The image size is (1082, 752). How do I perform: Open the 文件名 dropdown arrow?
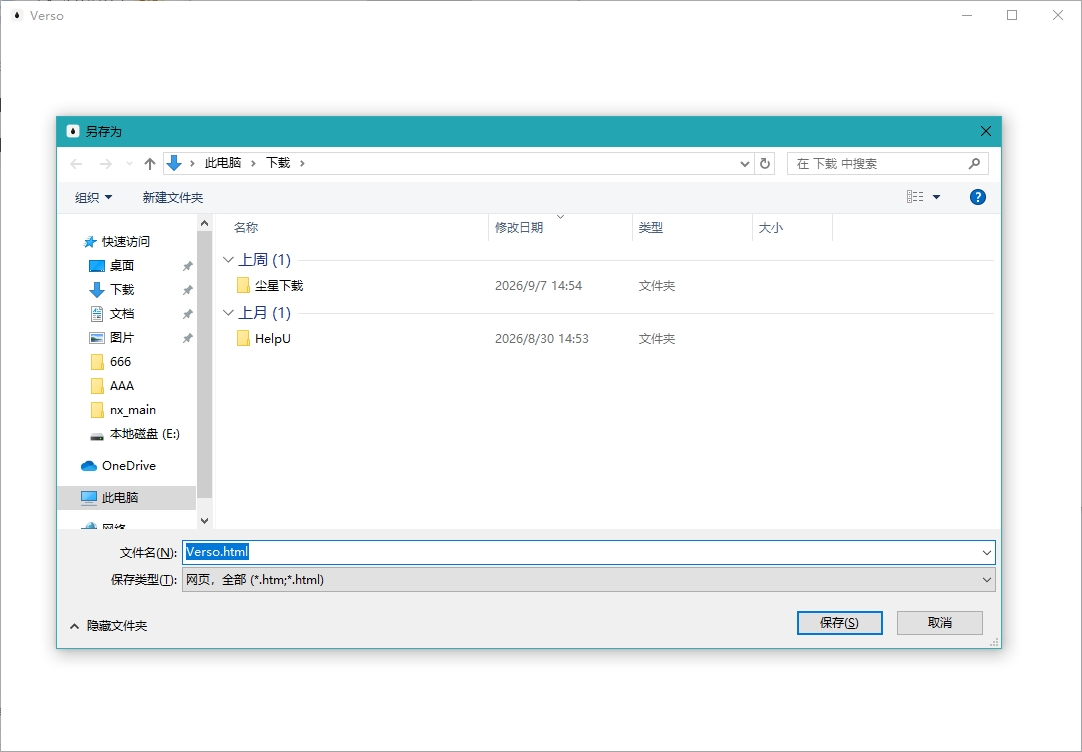(987, 553)
